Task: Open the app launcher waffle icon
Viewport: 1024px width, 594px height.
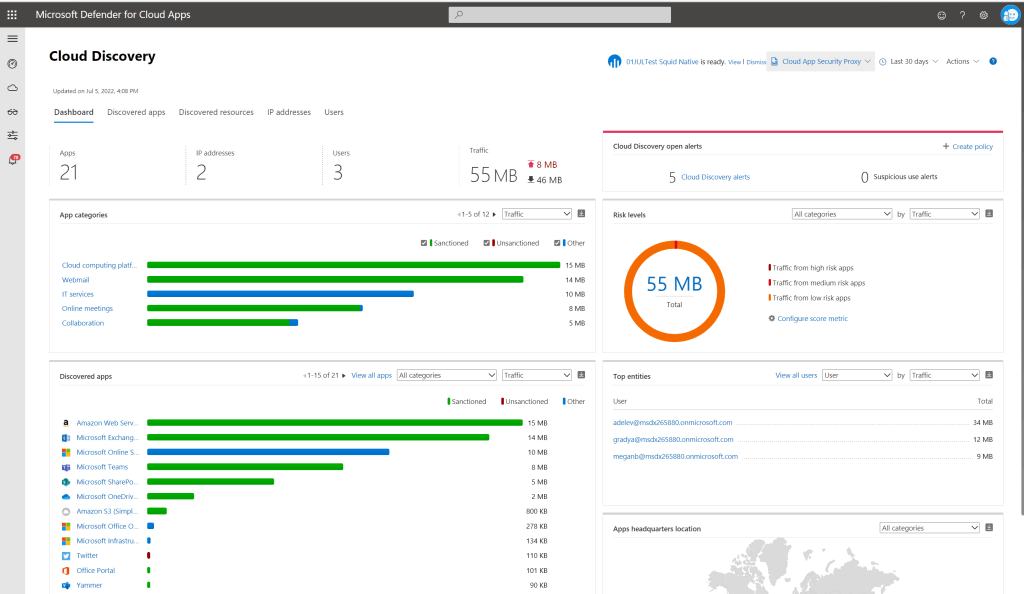Action: [12, 15]
